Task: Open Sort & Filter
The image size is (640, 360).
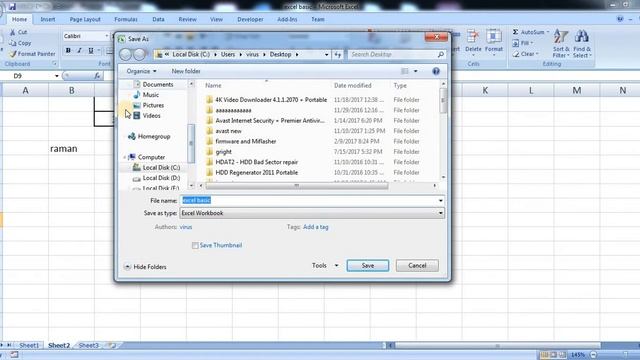Action: pyautogui.click(x=561, y=44)
